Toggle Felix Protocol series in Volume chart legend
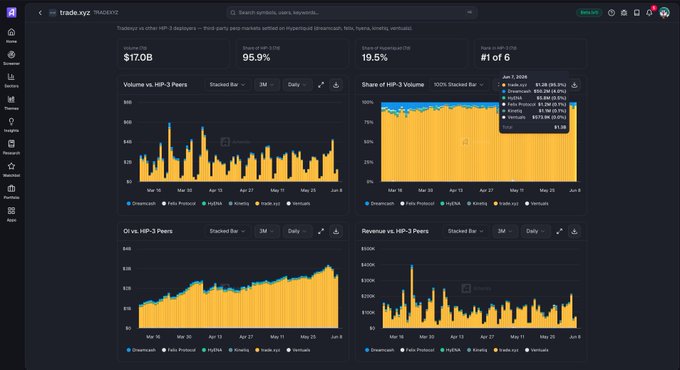 (179, 203)
